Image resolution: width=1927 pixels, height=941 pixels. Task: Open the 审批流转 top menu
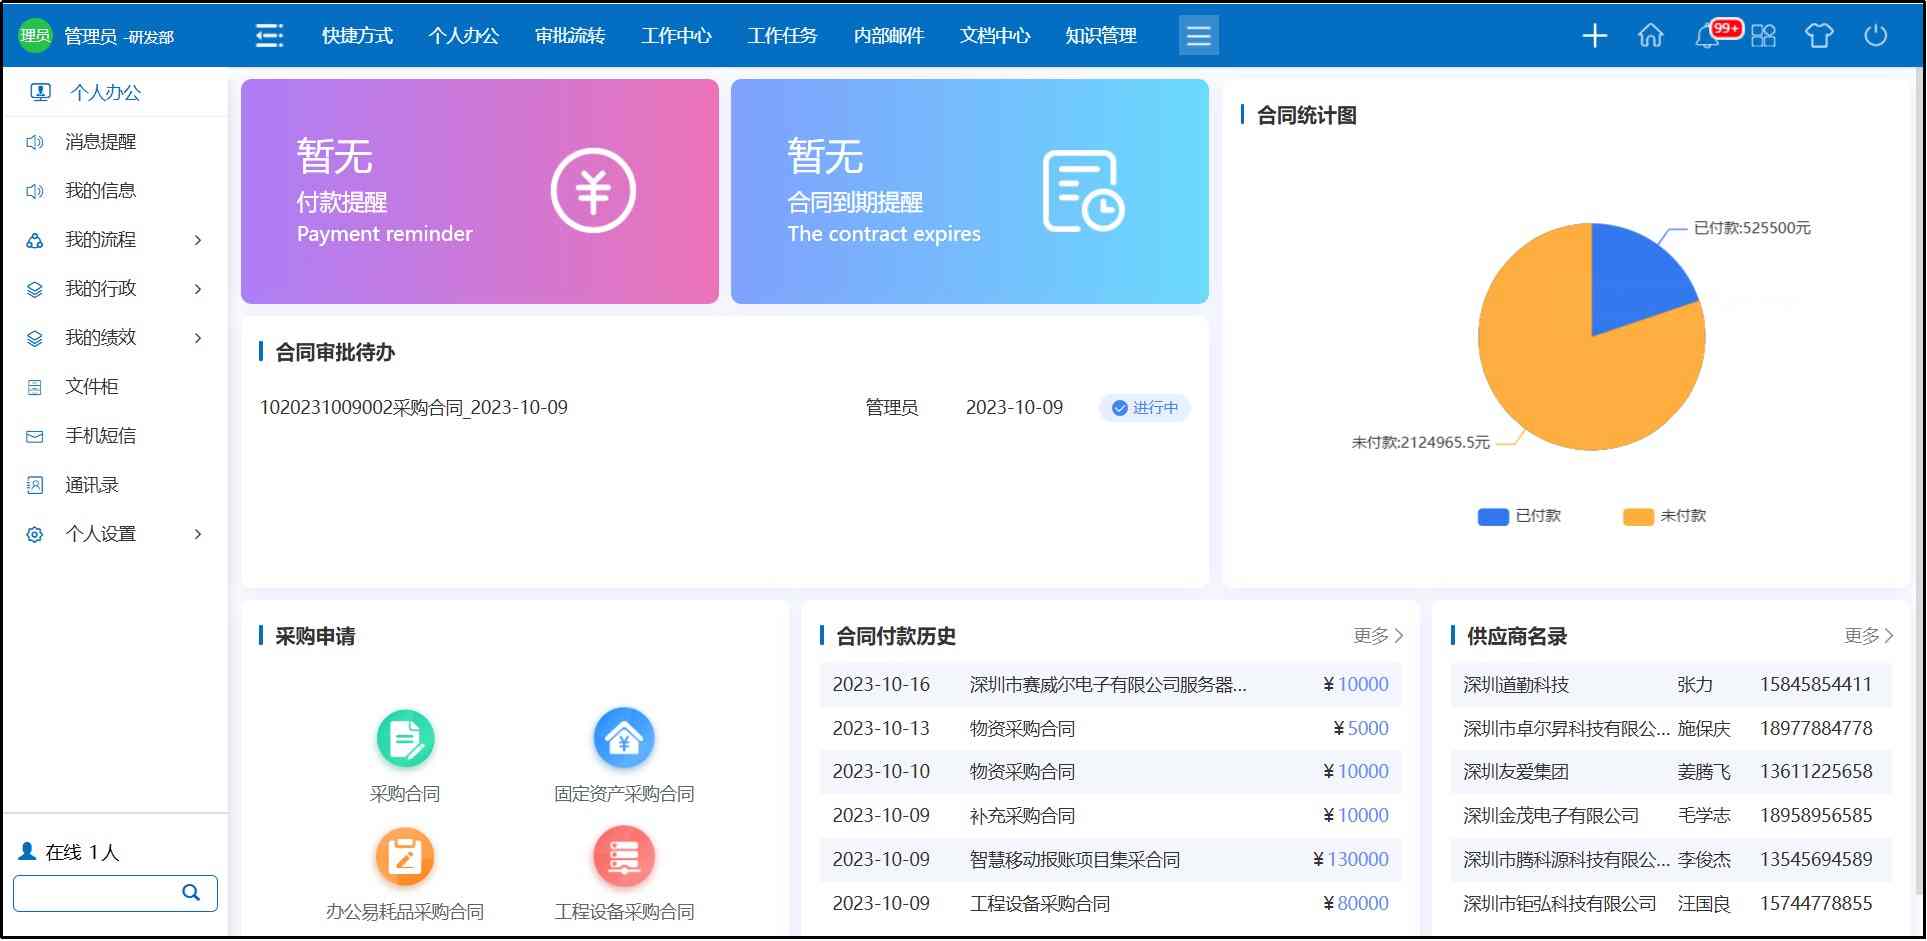point(570,36)
